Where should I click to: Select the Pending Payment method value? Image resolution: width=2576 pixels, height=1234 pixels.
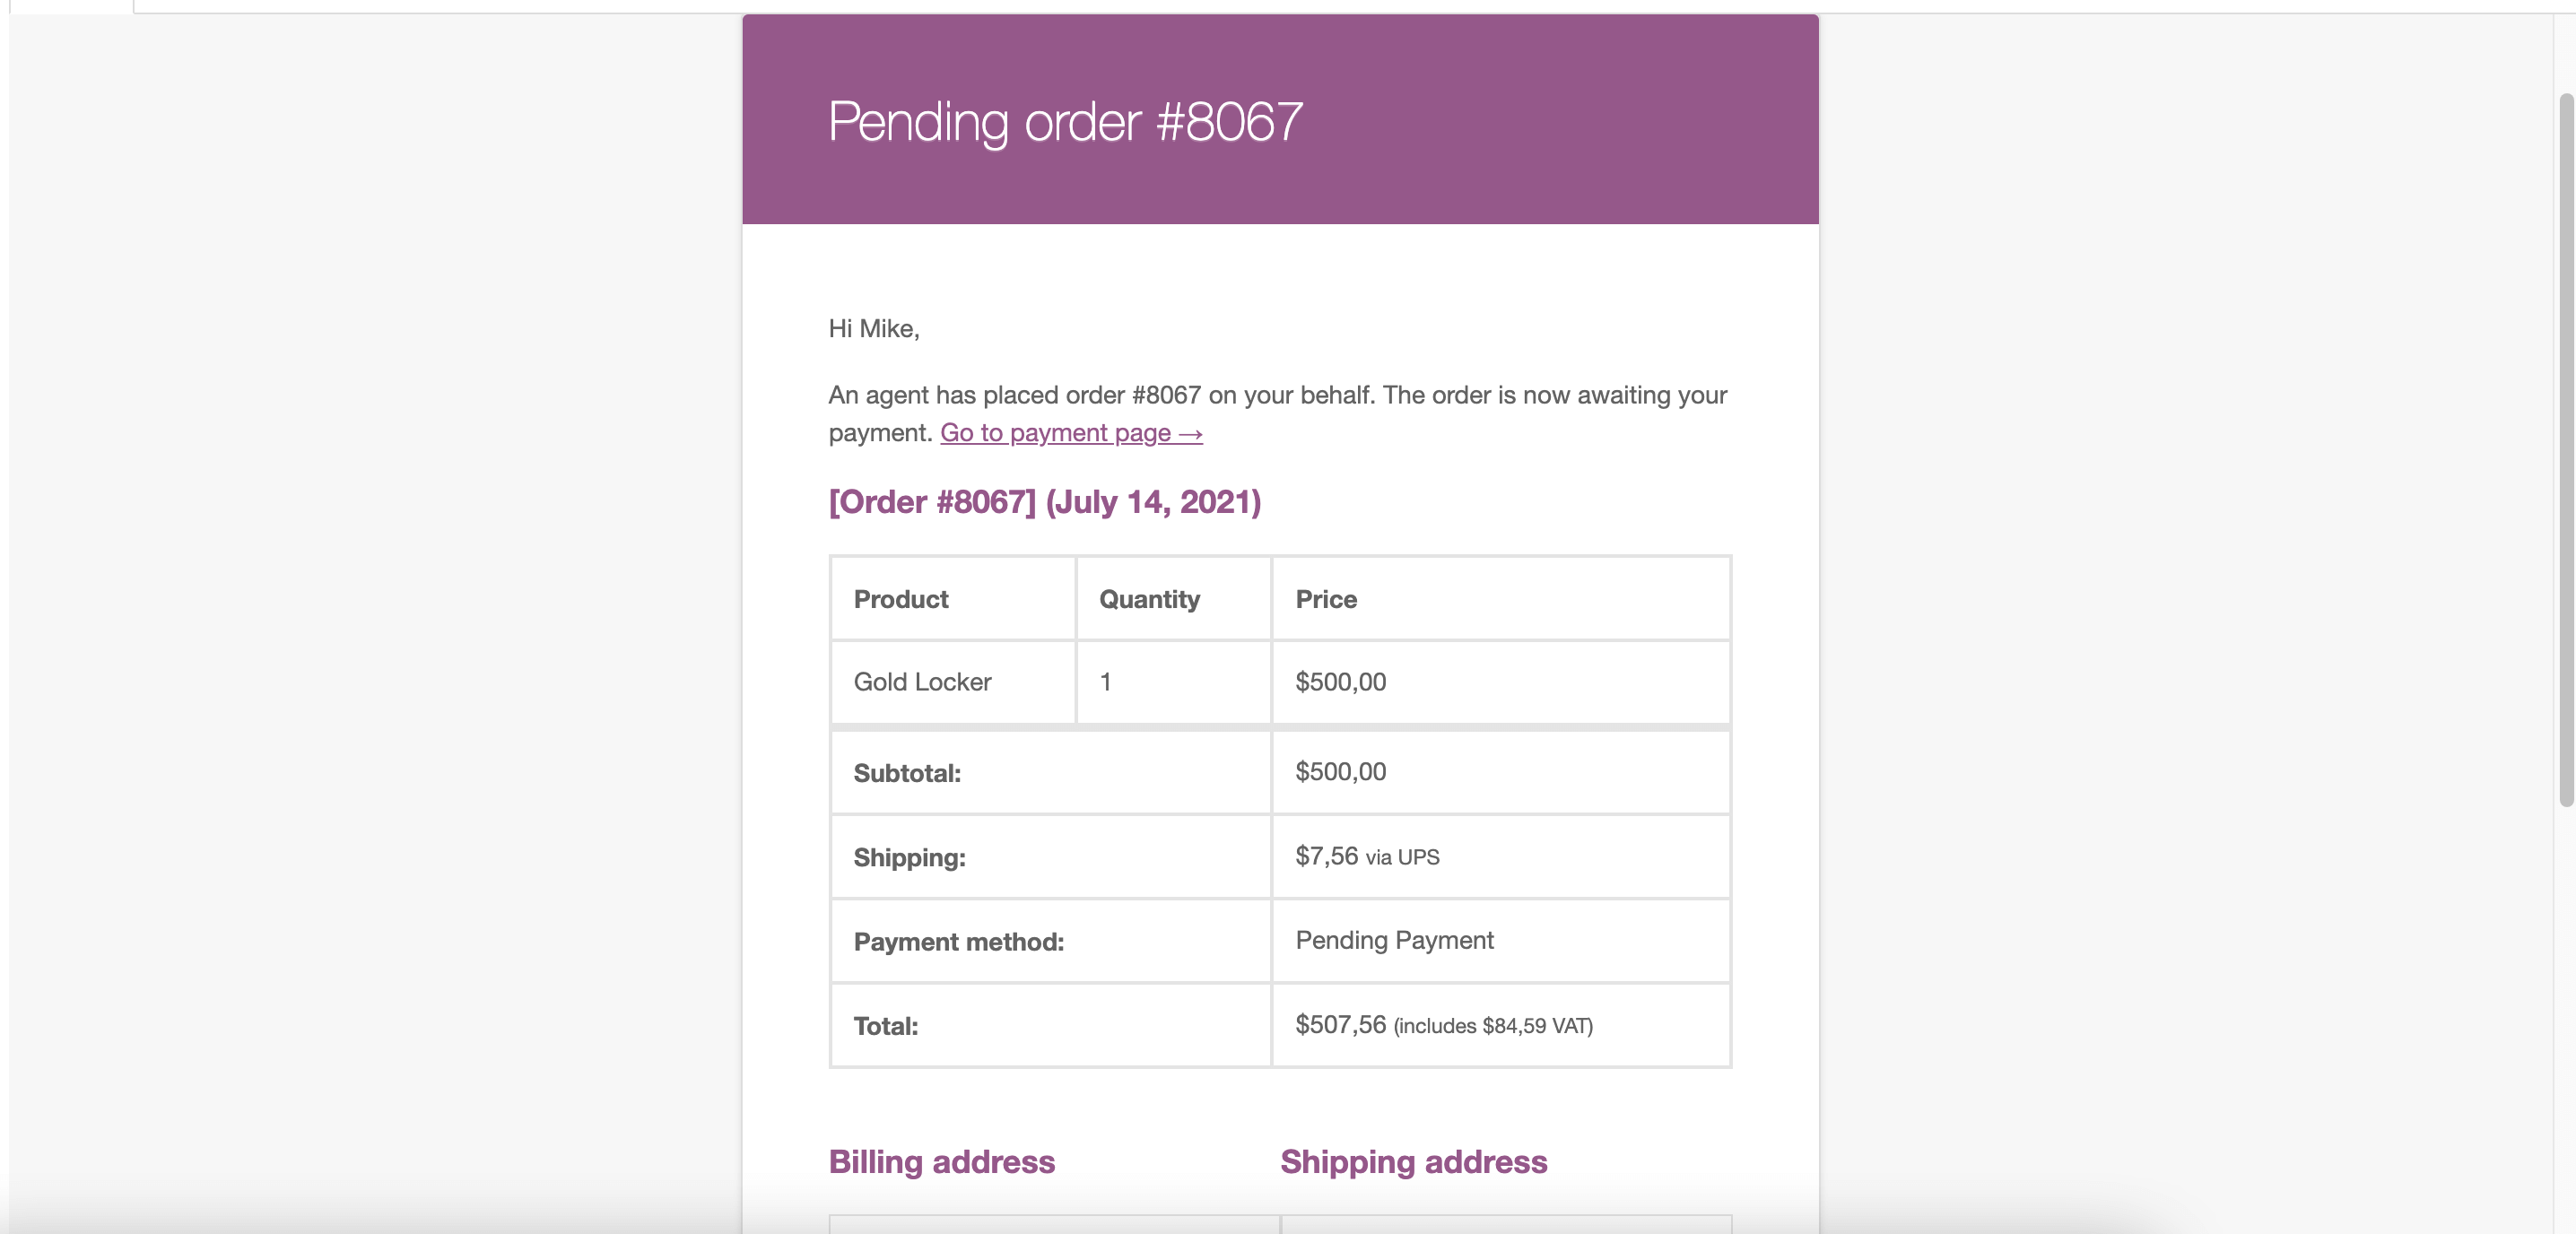(1393, 940)
